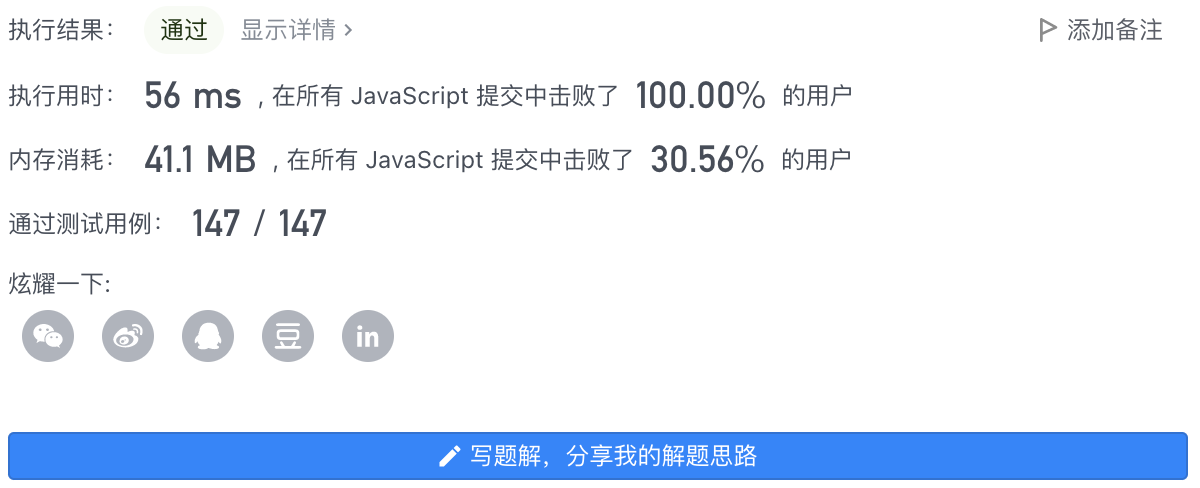
Task: Select the 41.1 MB memory value
Action: pyautogui.click(x=200, y=159)
